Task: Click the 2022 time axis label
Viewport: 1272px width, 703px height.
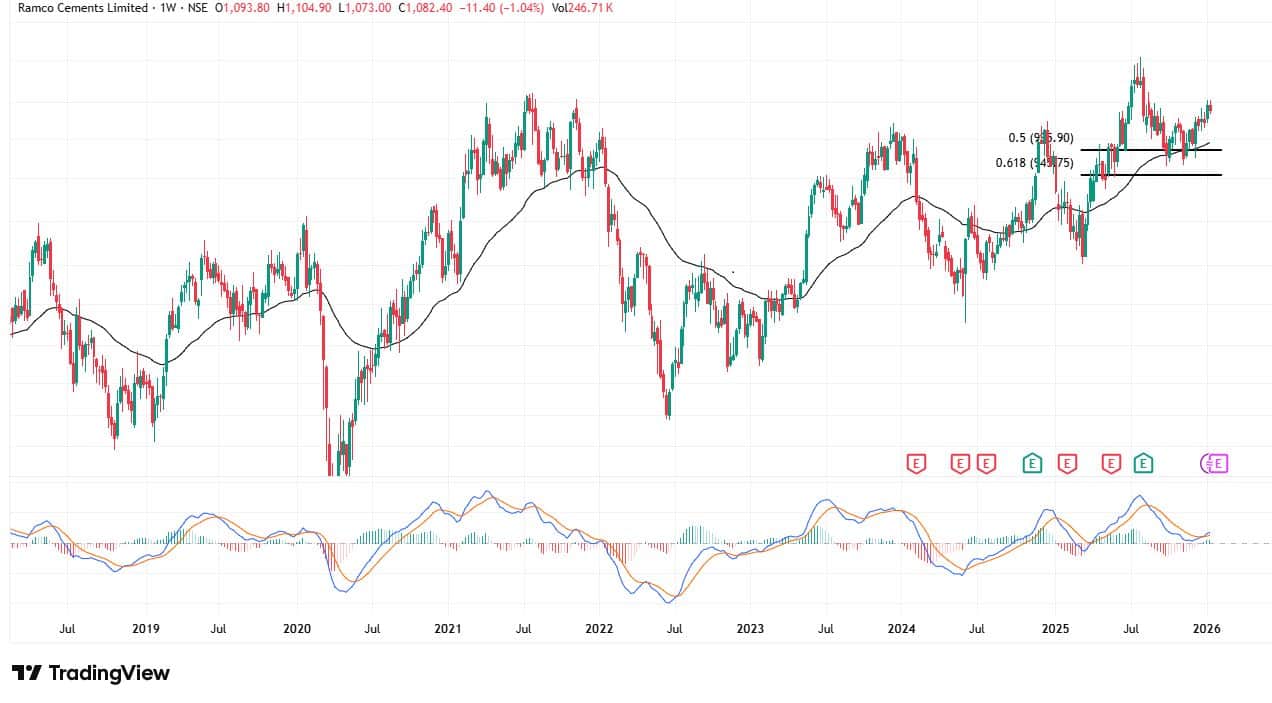Action: pos(599,629)
